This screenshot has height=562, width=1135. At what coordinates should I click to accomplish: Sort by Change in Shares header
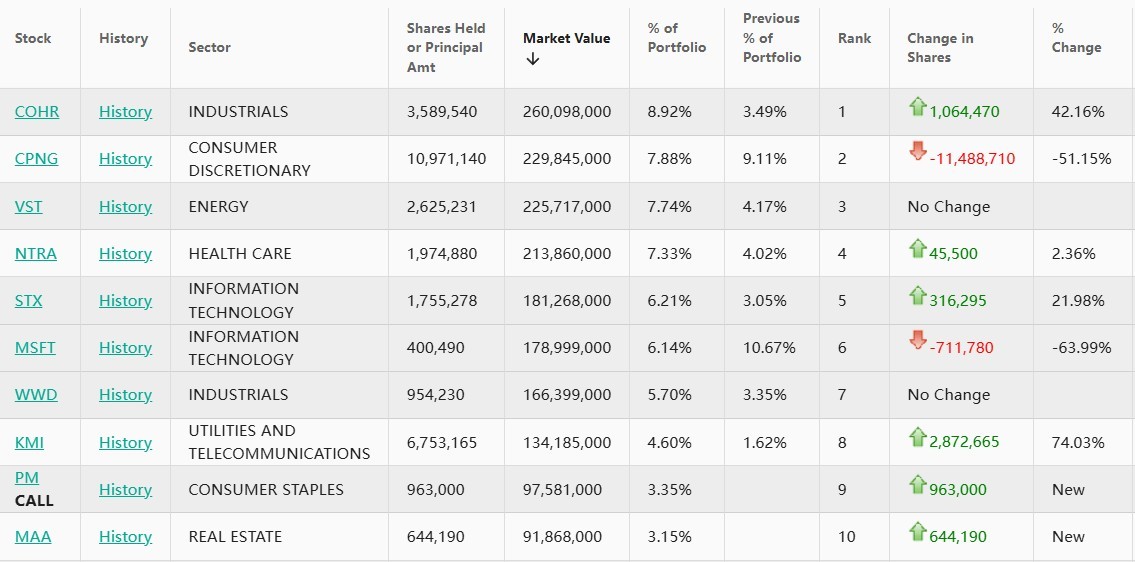click(x=939, y=47)
